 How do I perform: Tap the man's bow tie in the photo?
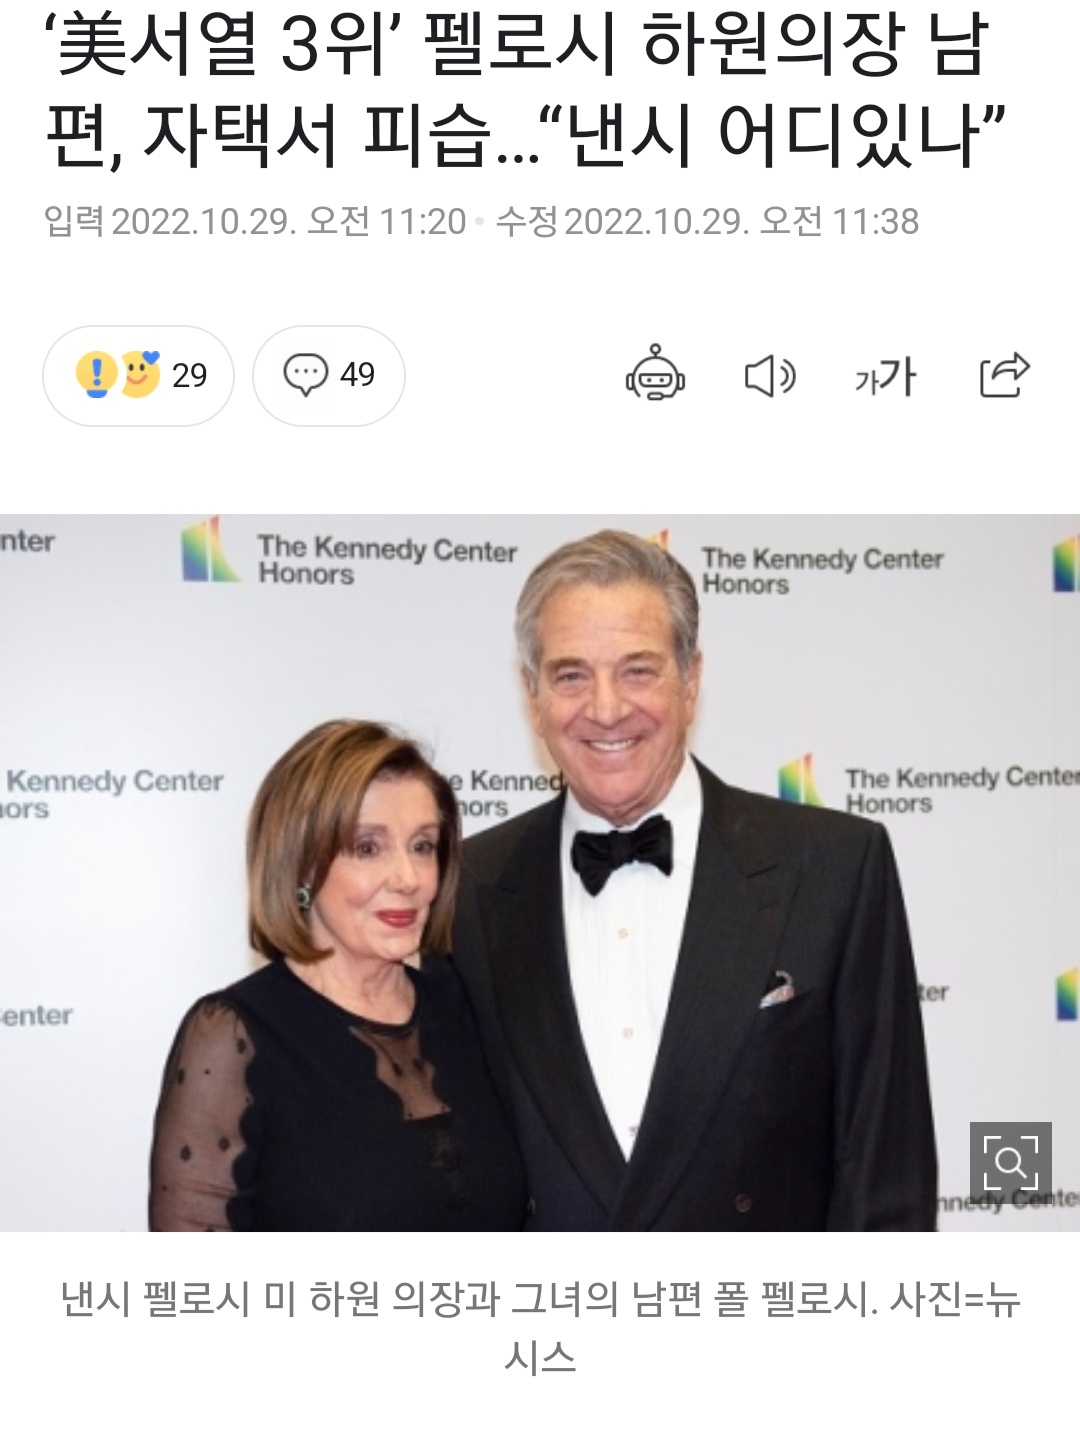coord(621,852)
